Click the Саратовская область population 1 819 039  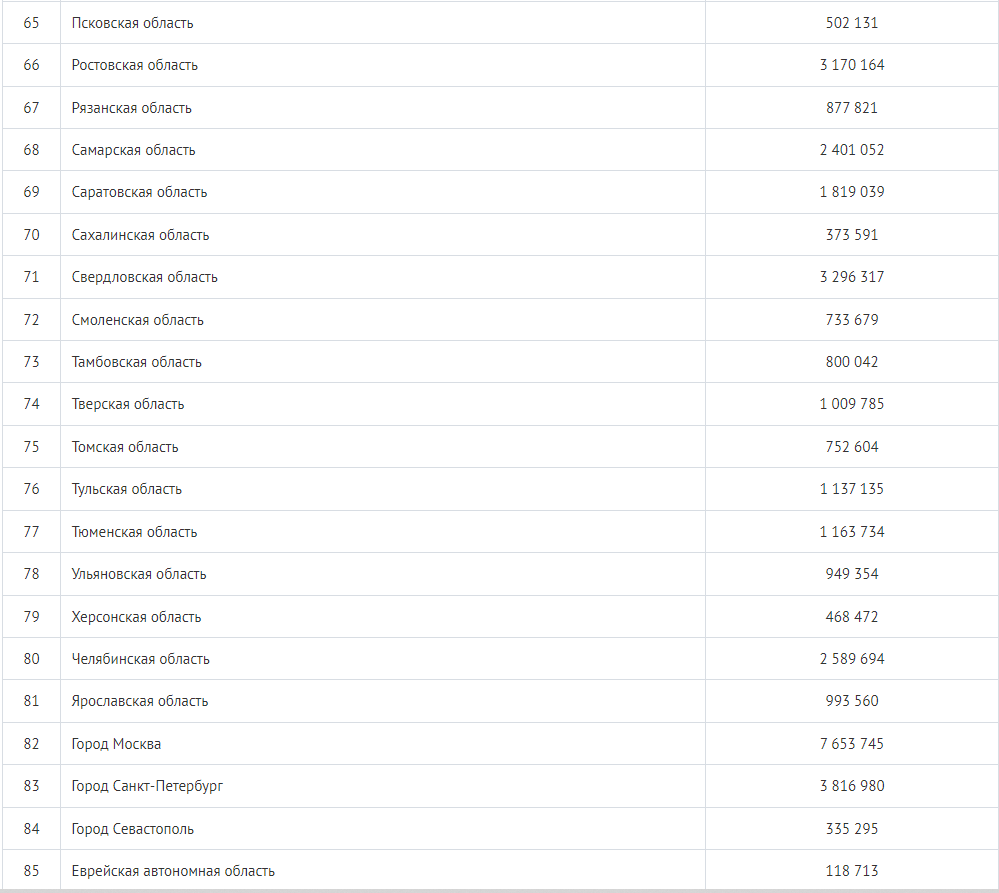coord(852,192)
